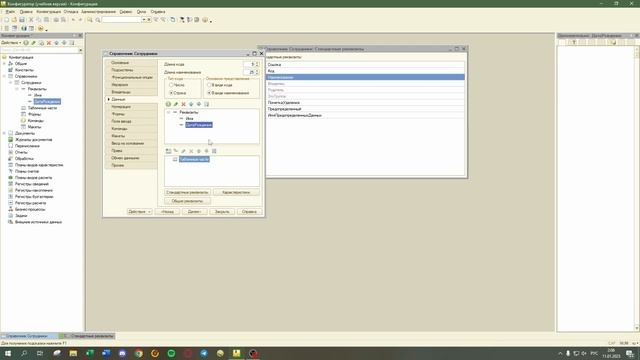
Task: Collapse Реквизиты node inside Сотрудники dialog
Action: point(168,112)
